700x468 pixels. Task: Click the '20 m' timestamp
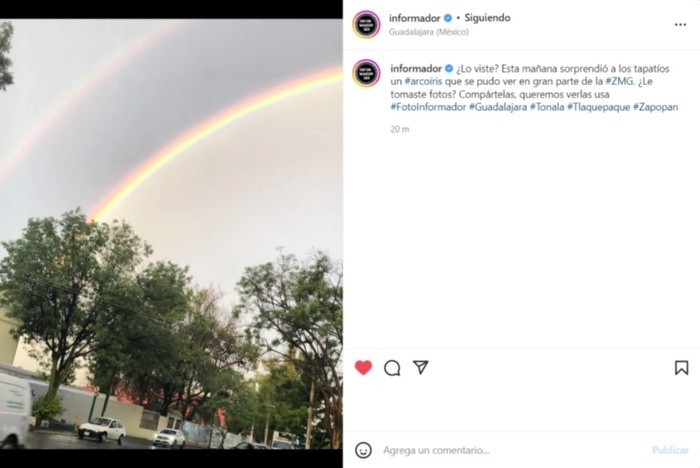[x=400, y=129]
